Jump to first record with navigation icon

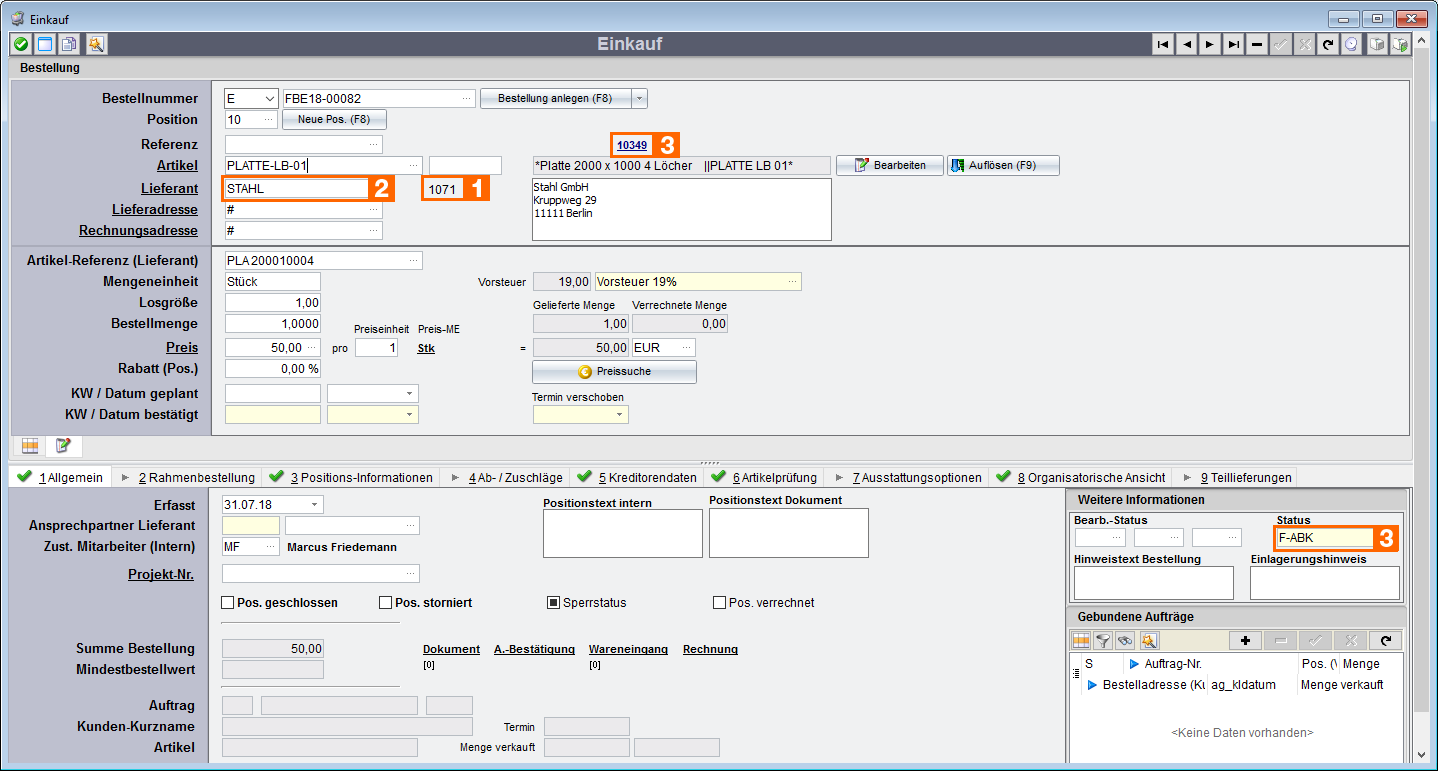click(x=1163, y=44)
